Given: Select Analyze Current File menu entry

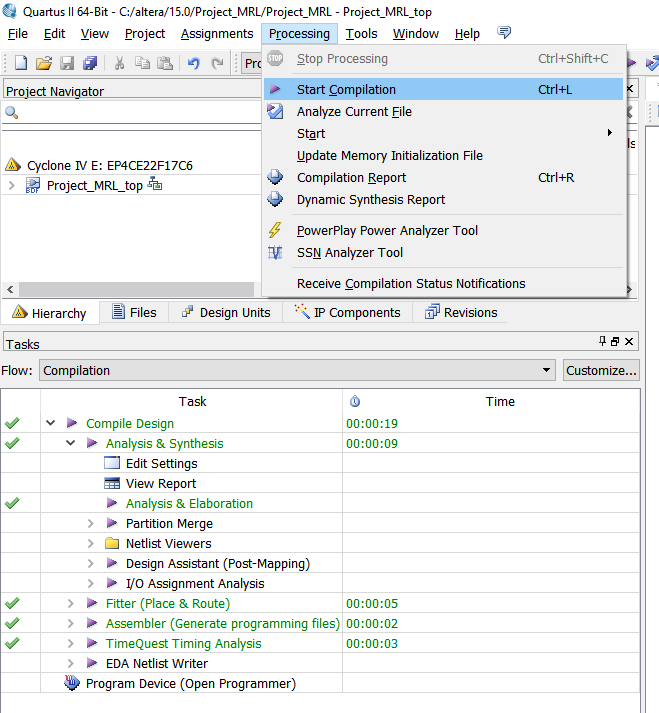Looking at the screenshot, I should [x=443, y=111].
